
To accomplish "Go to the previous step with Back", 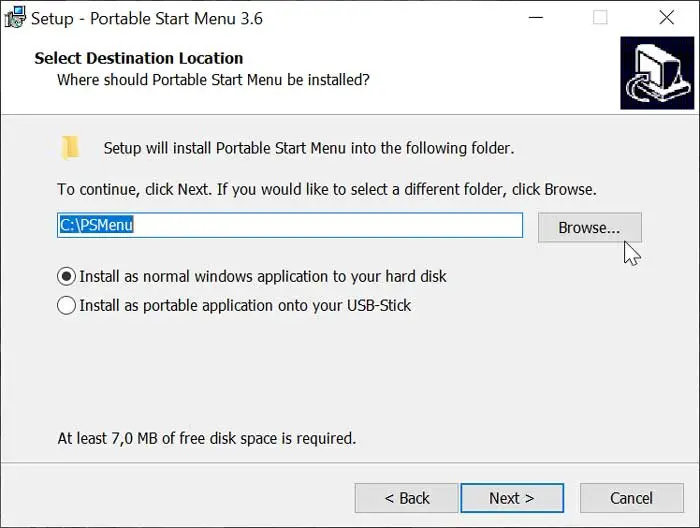I will [407, 498].
